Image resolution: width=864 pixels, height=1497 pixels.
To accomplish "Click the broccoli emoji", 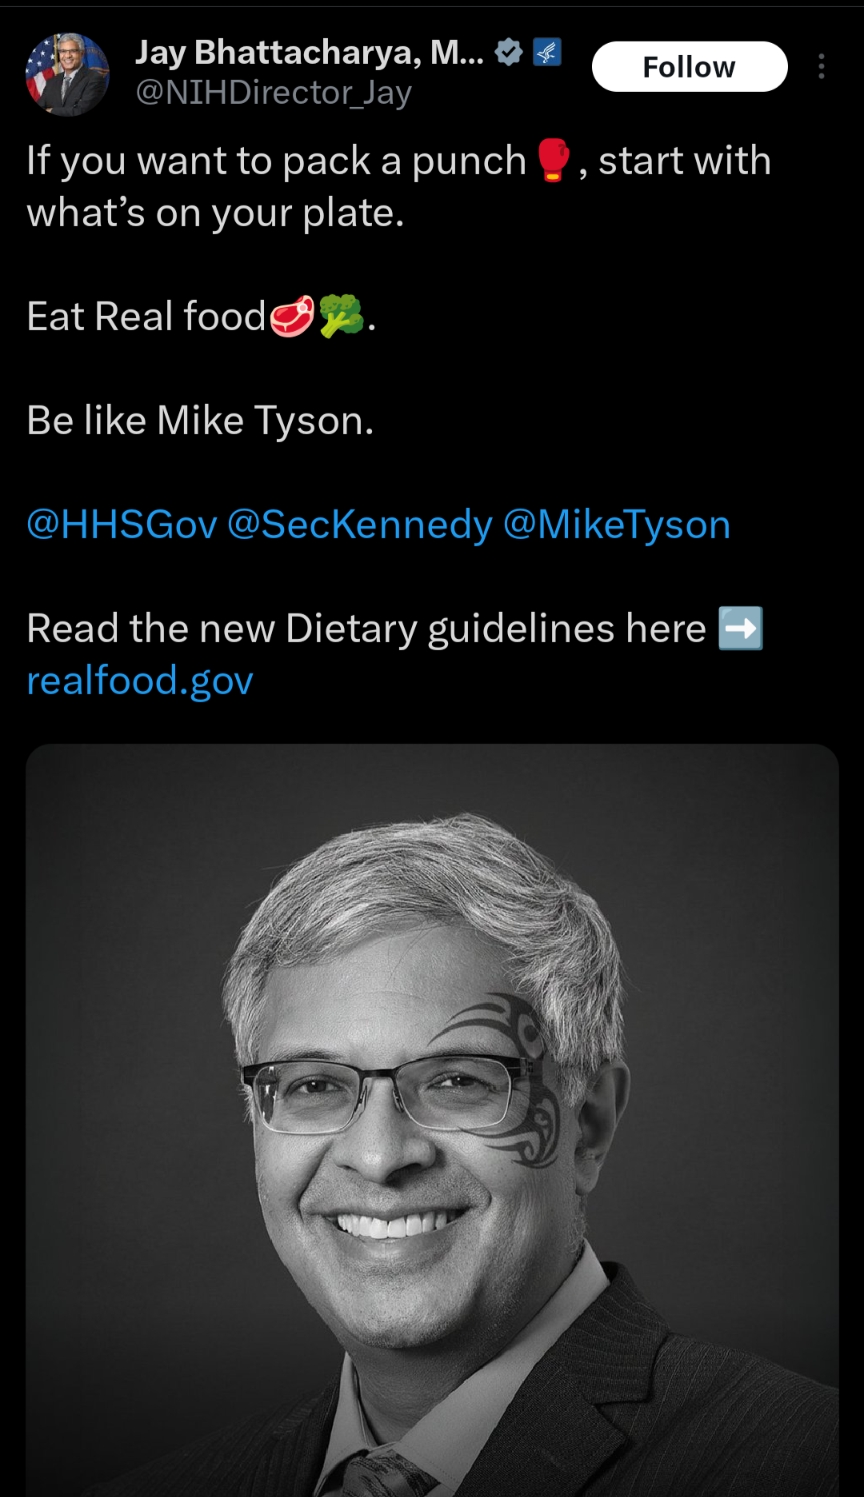I will pos(342,316).
